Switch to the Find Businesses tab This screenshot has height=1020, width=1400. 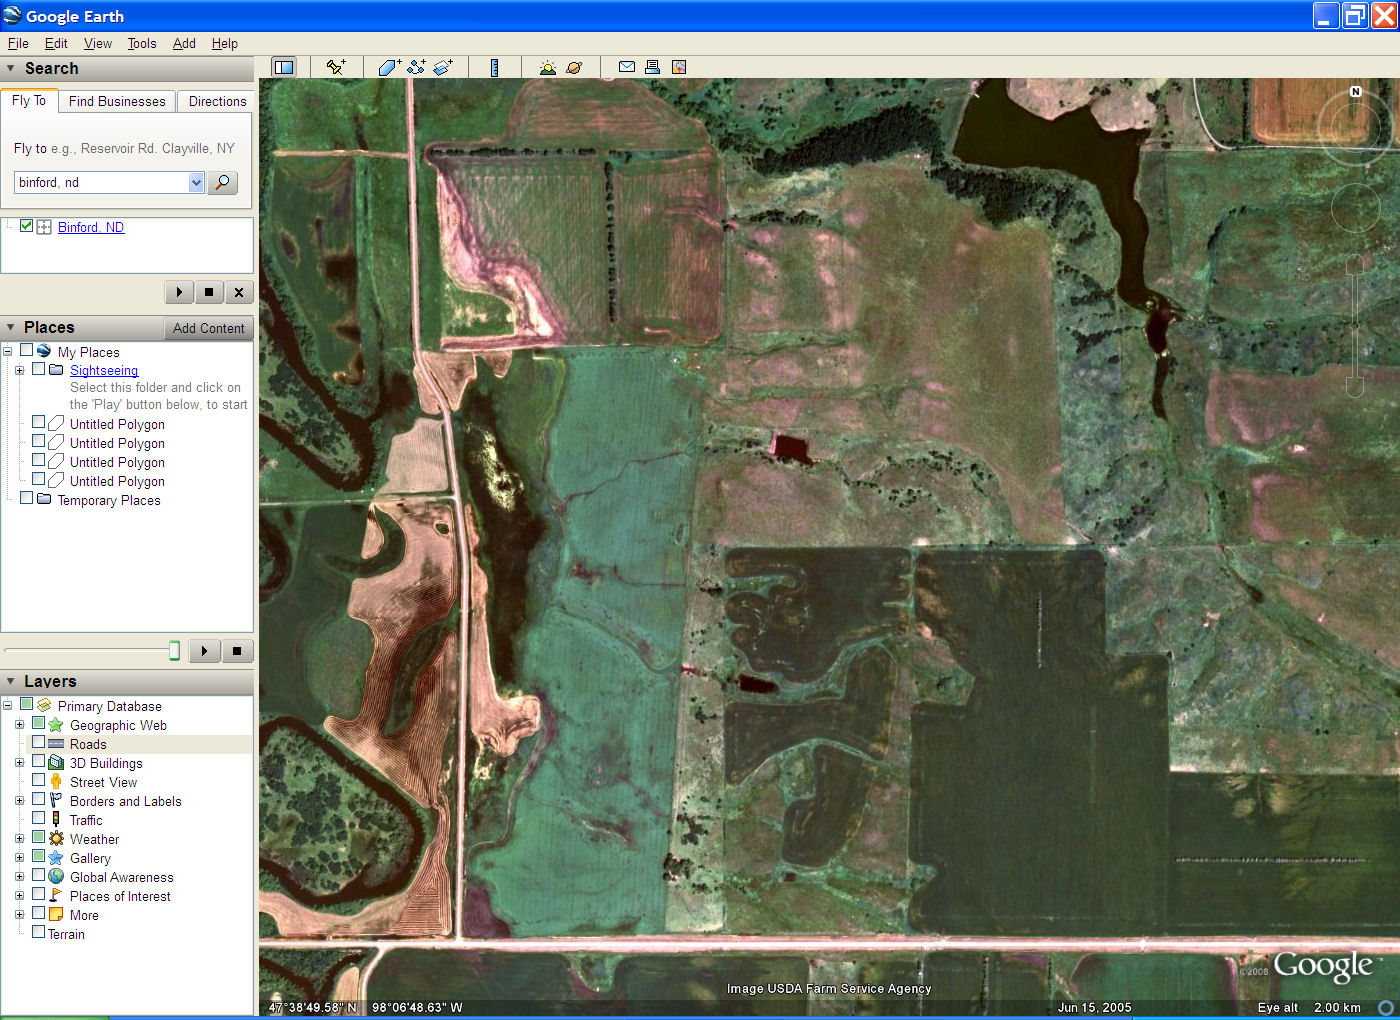click(117, 101)
